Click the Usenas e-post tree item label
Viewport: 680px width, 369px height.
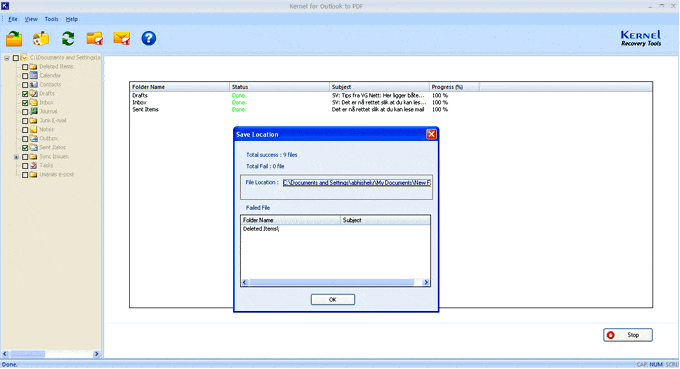point(56,175)
